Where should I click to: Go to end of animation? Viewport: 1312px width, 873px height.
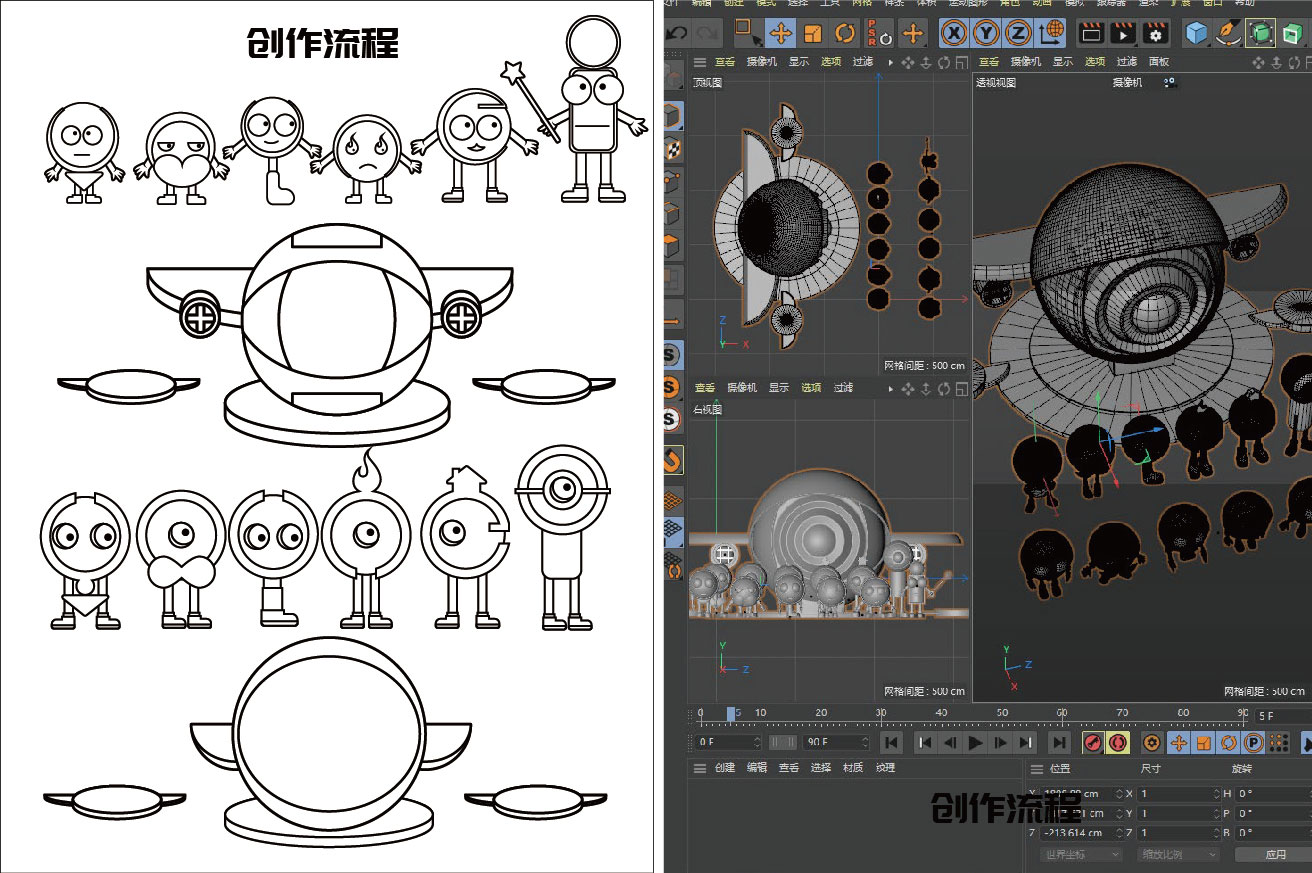coord(1058,742)
